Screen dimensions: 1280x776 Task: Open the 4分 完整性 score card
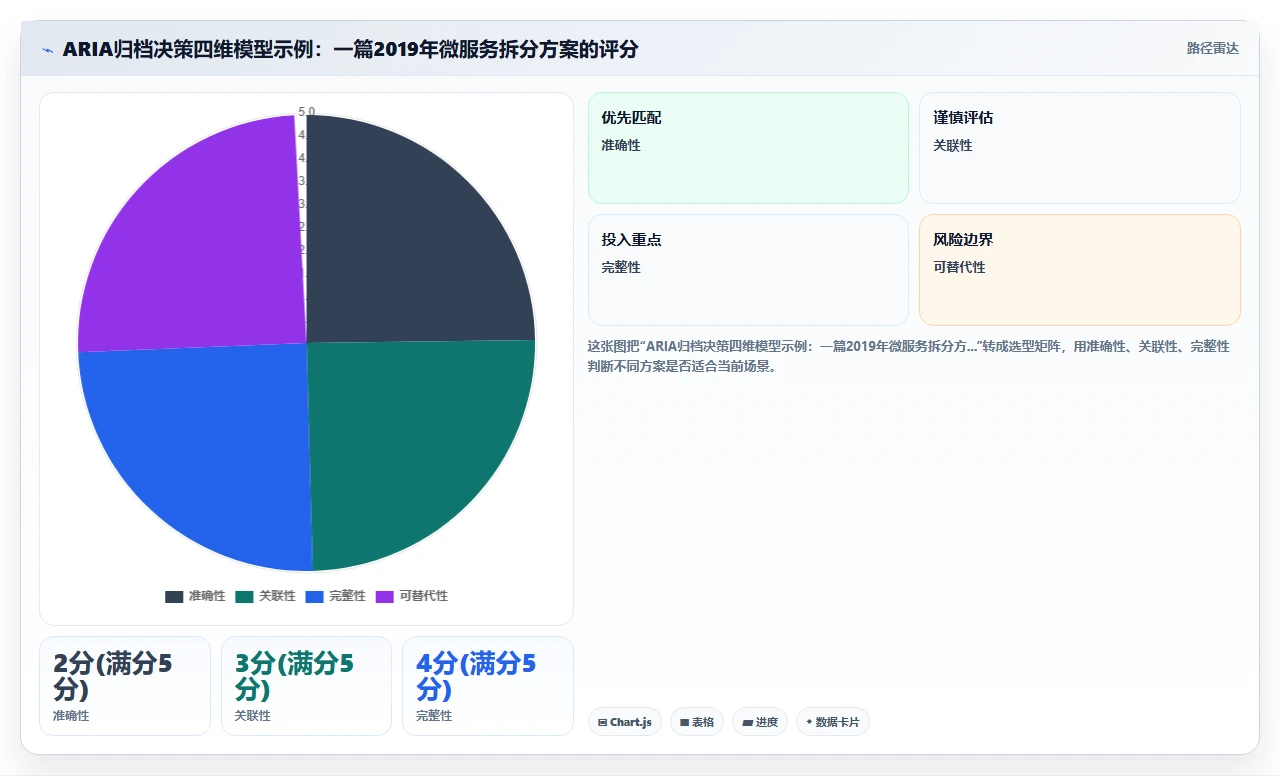click(488, 686)
